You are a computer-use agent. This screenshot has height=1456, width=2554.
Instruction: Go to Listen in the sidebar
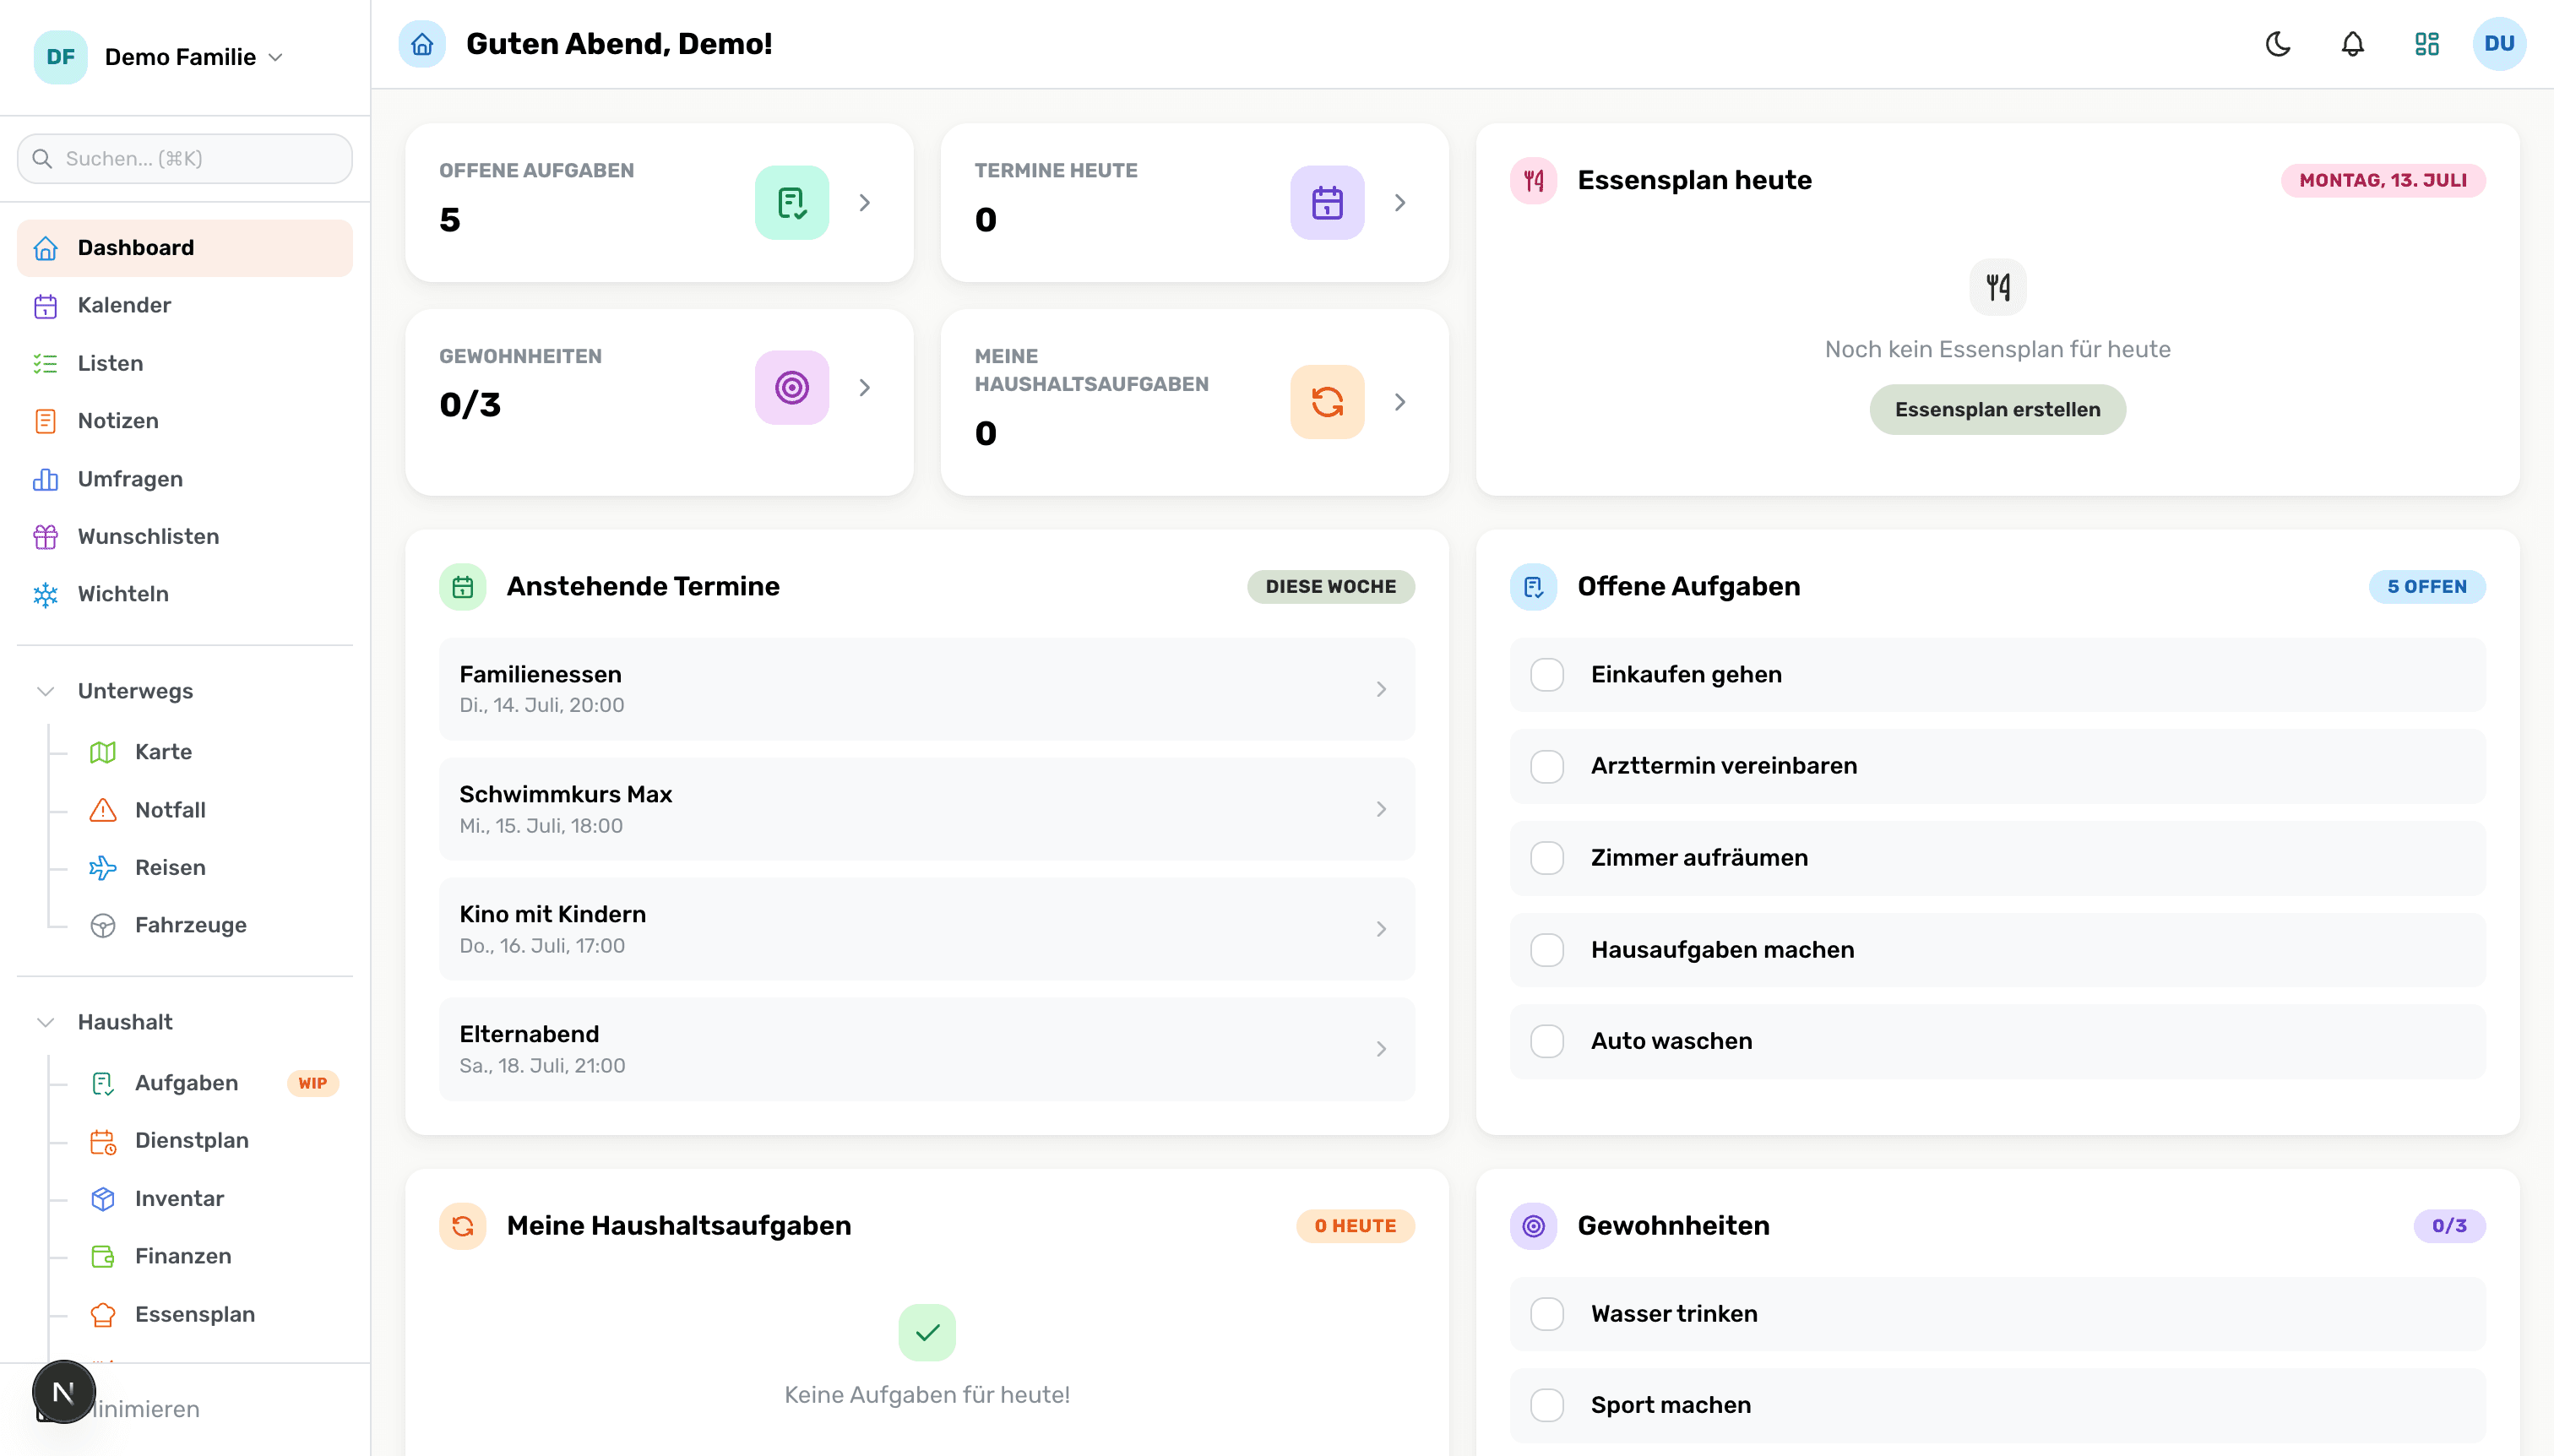click(185, 363)
